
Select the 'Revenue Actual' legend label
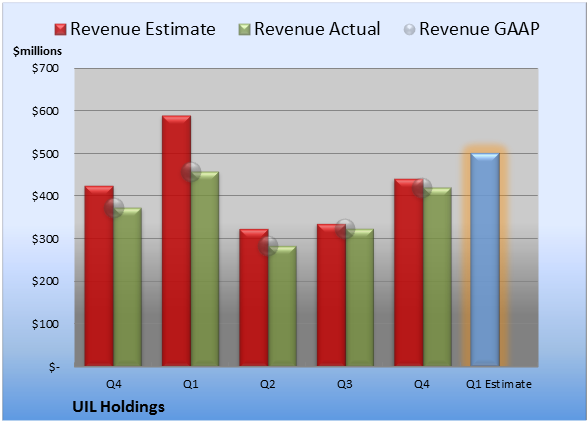(317, 29)
